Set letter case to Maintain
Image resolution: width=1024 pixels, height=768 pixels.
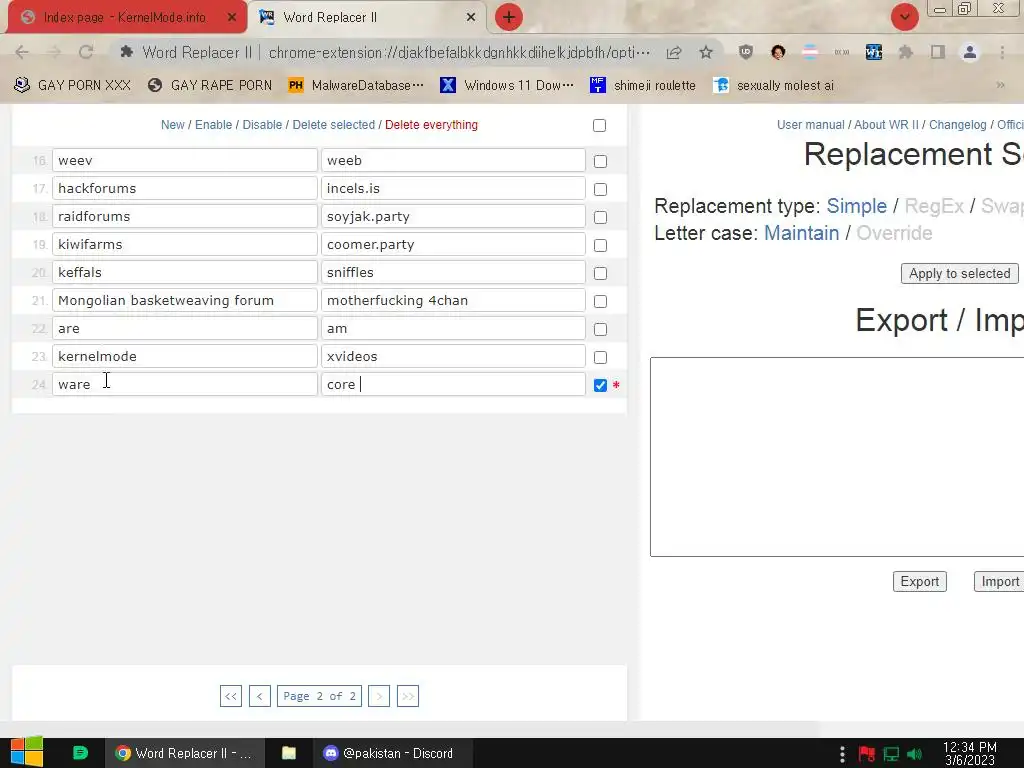(801, 233)
